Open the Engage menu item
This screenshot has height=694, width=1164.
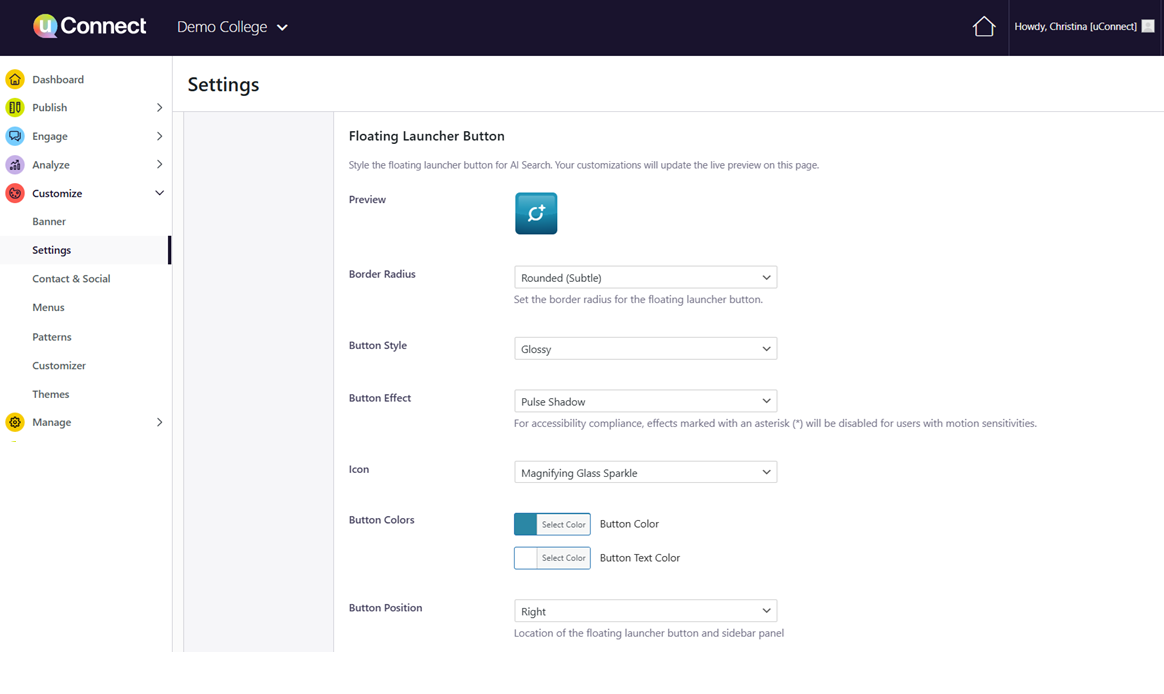[50, 137]
